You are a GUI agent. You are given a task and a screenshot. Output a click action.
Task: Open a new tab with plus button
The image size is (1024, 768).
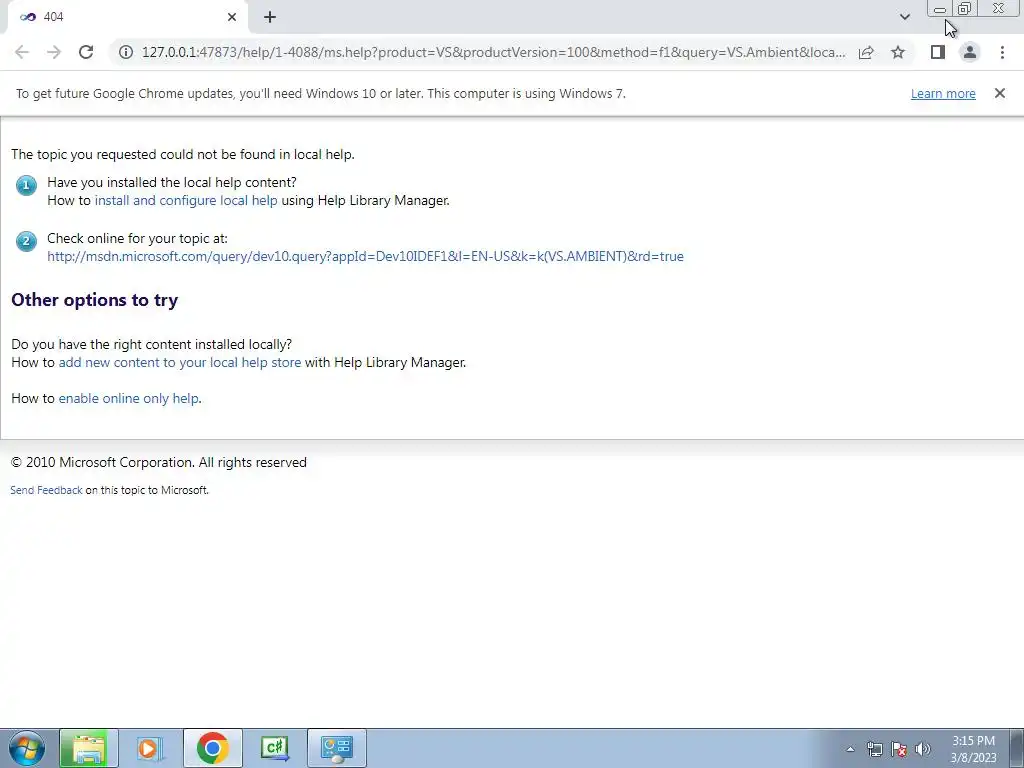(270, 17)
